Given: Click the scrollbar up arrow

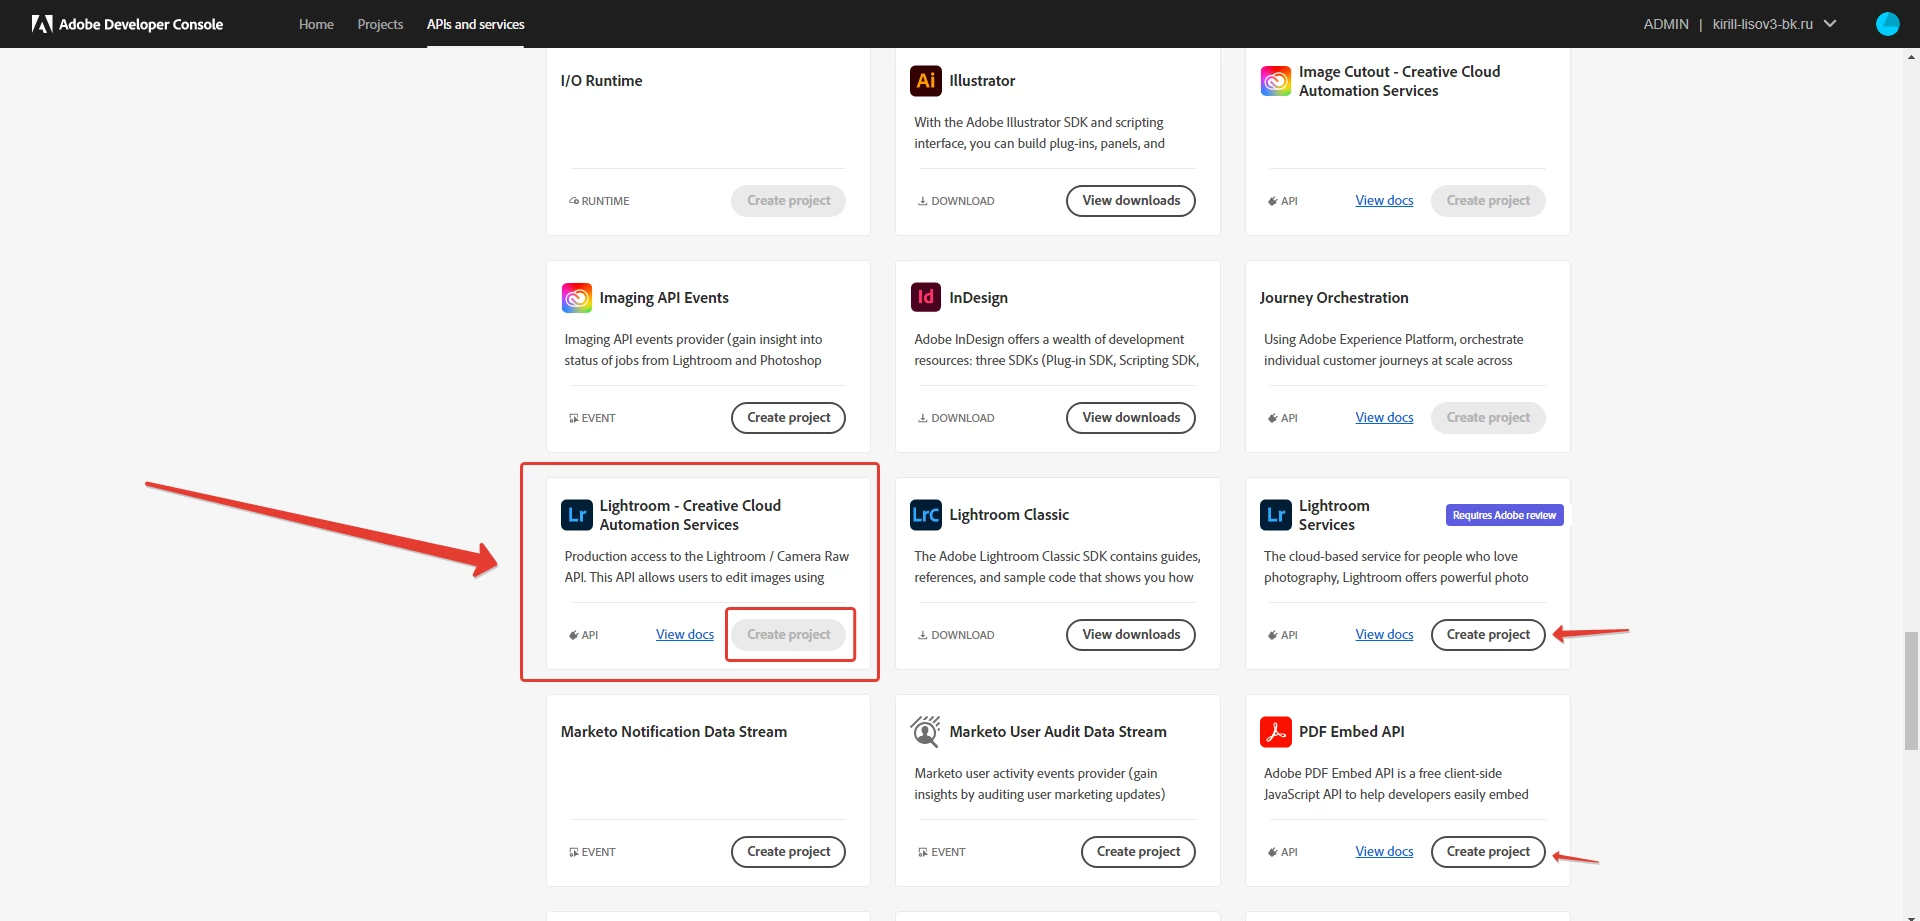Looking at the screenshot, I should tap(1911, 56).
